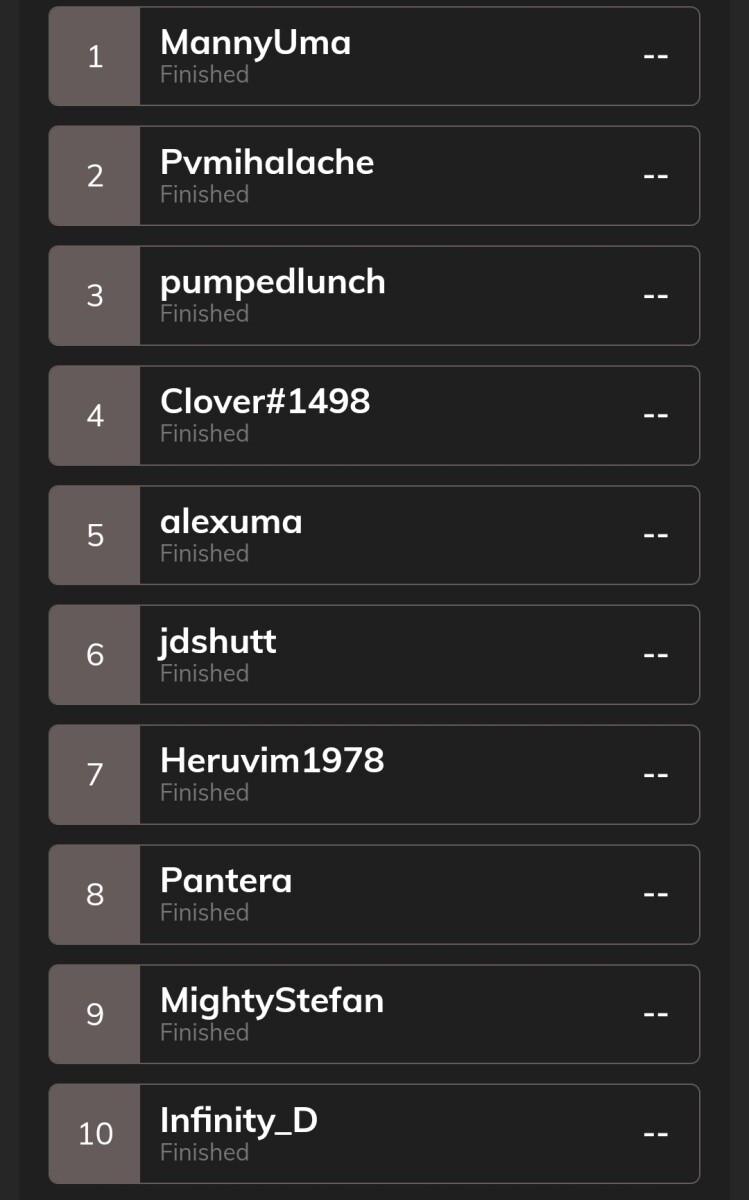
Task: Click the rank 2 badge
Action: pyautogui.click(x=95, y=176)
